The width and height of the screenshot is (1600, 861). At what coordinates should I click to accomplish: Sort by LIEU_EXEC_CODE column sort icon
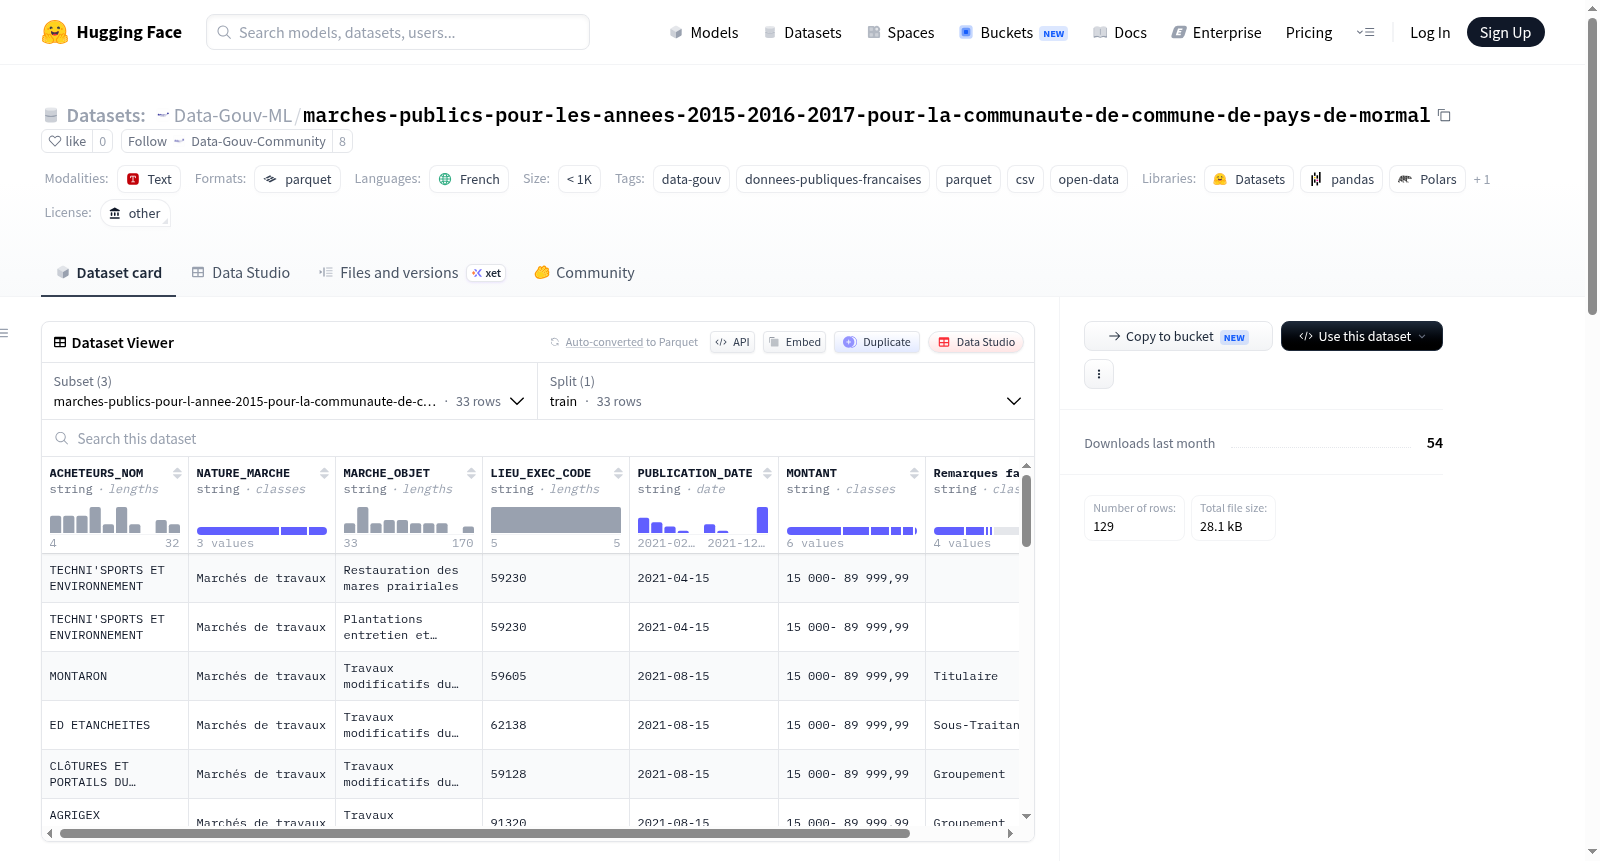tap(618, 473)
